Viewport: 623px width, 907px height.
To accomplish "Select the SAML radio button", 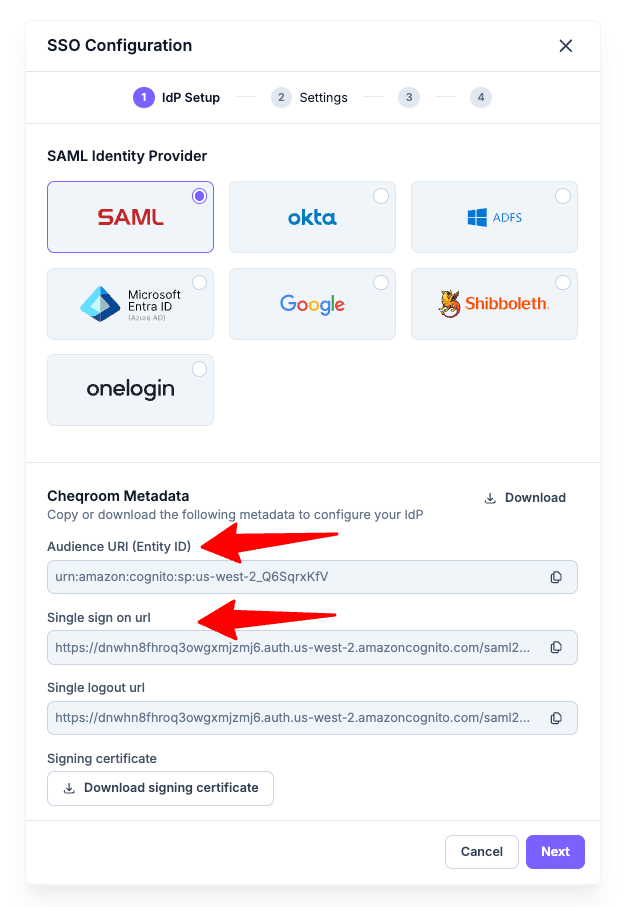I will [x=200, y=196].
